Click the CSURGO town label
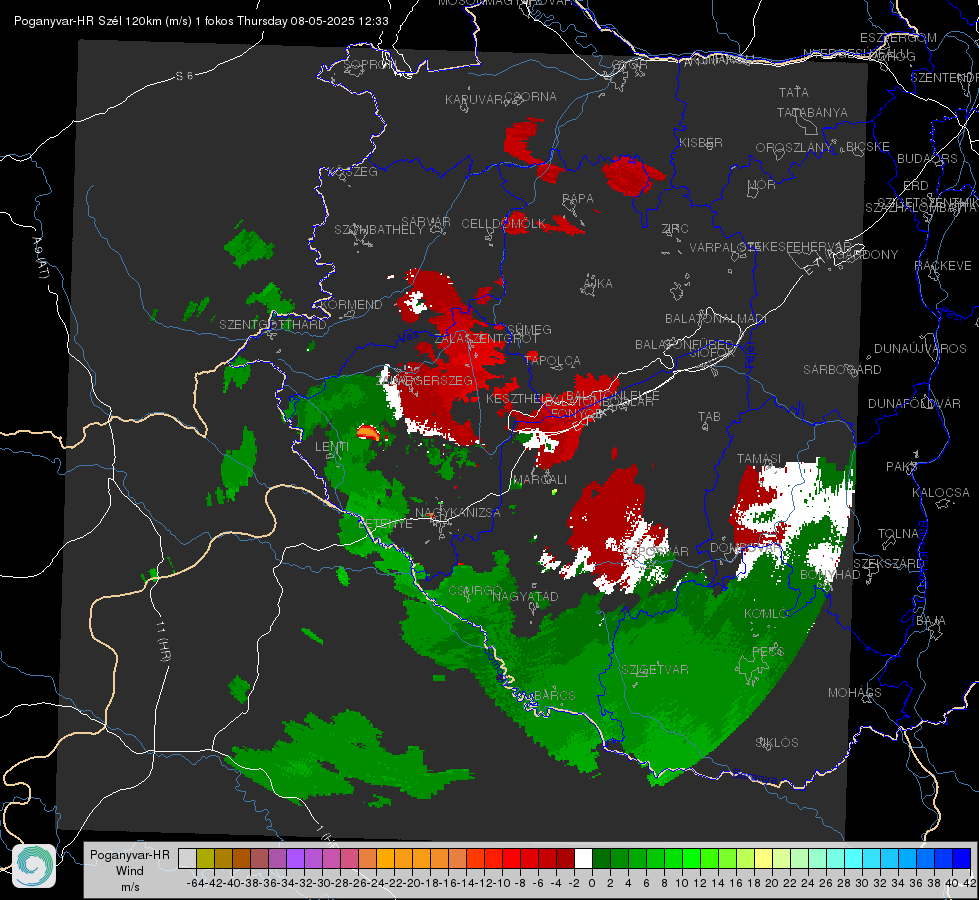 (476, 591)
